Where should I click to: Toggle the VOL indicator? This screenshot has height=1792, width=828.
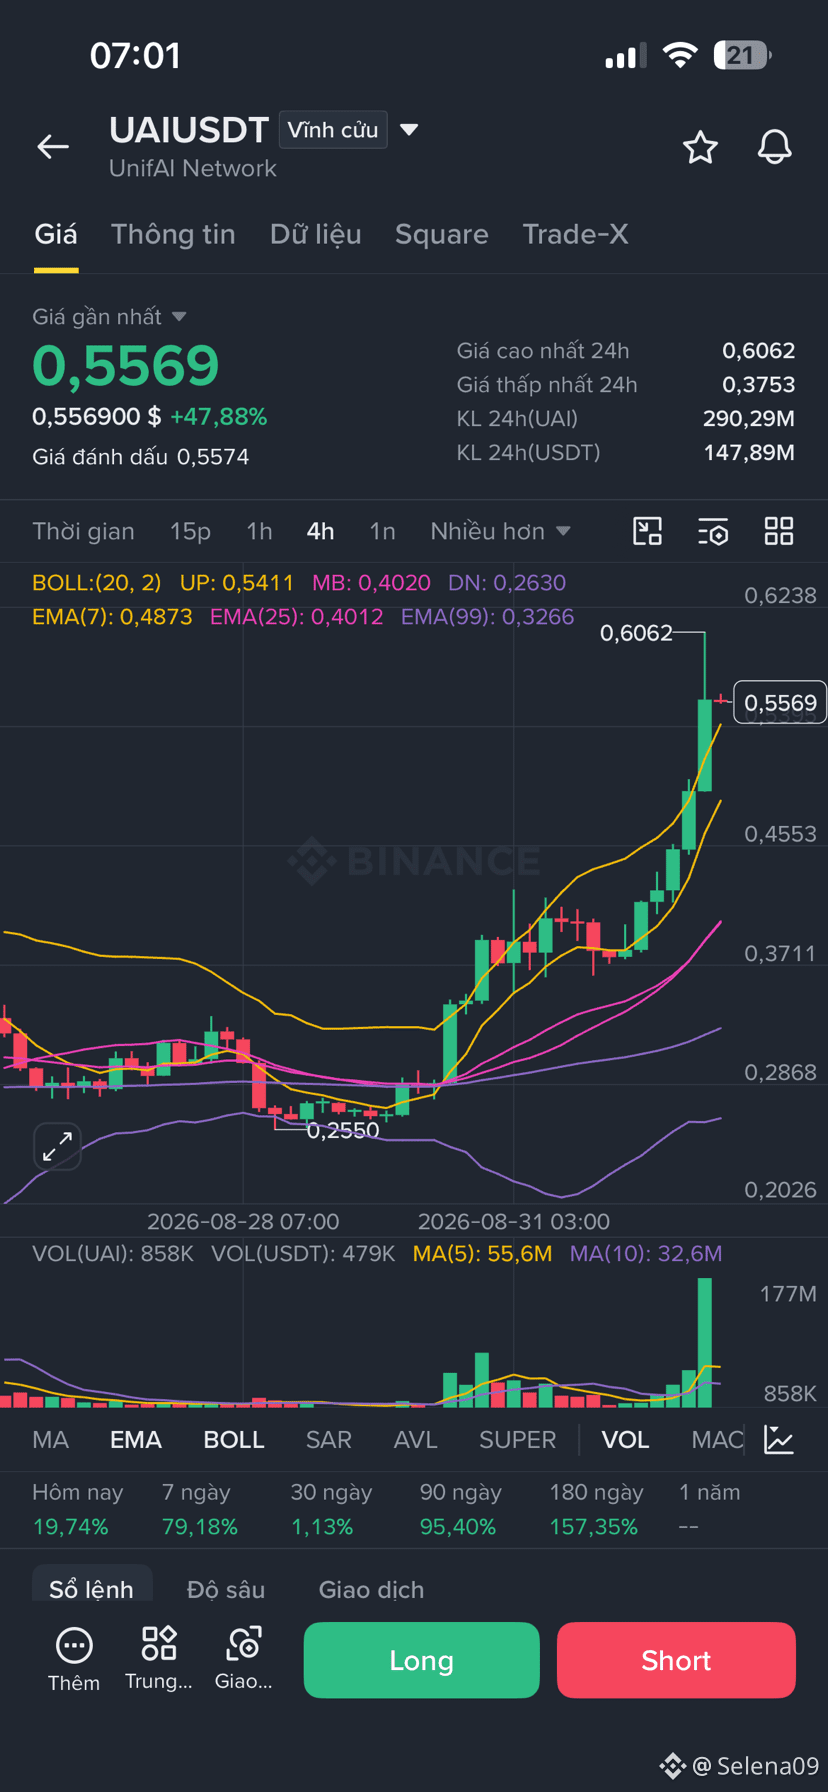point(625,1440)
